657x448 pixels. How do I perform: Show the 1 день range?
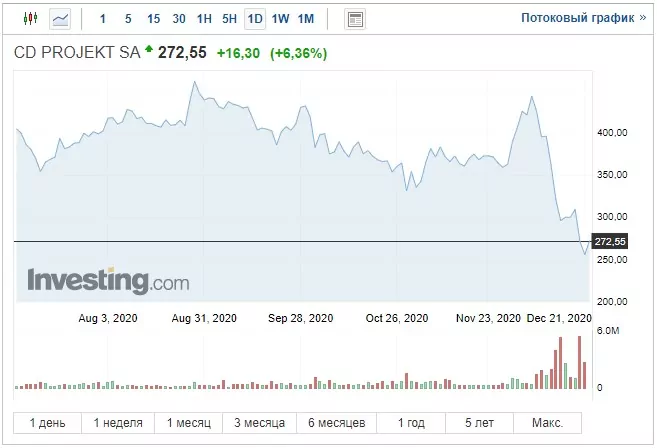pyautogui.click(x=47, y=423)
